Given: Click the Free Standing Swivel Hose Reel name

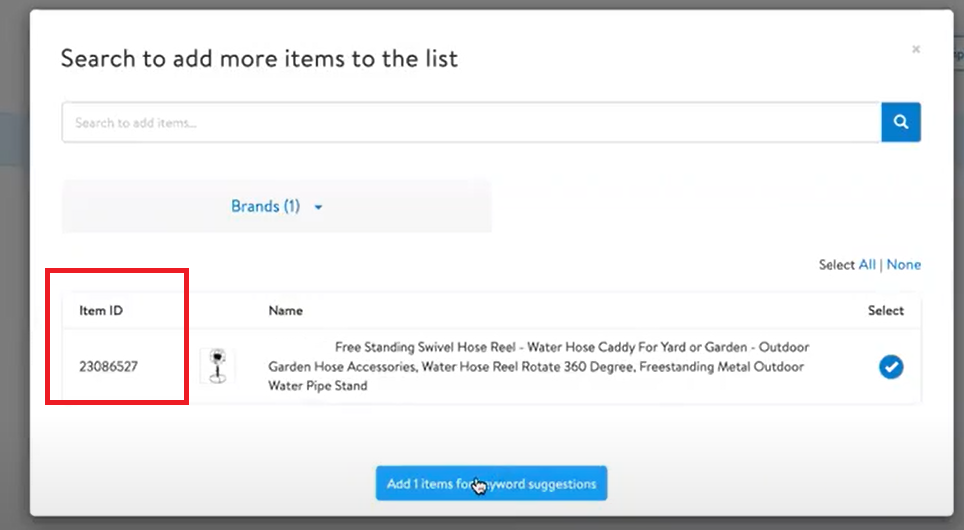Looking at the screenshot, I should [x=538, y=366].
